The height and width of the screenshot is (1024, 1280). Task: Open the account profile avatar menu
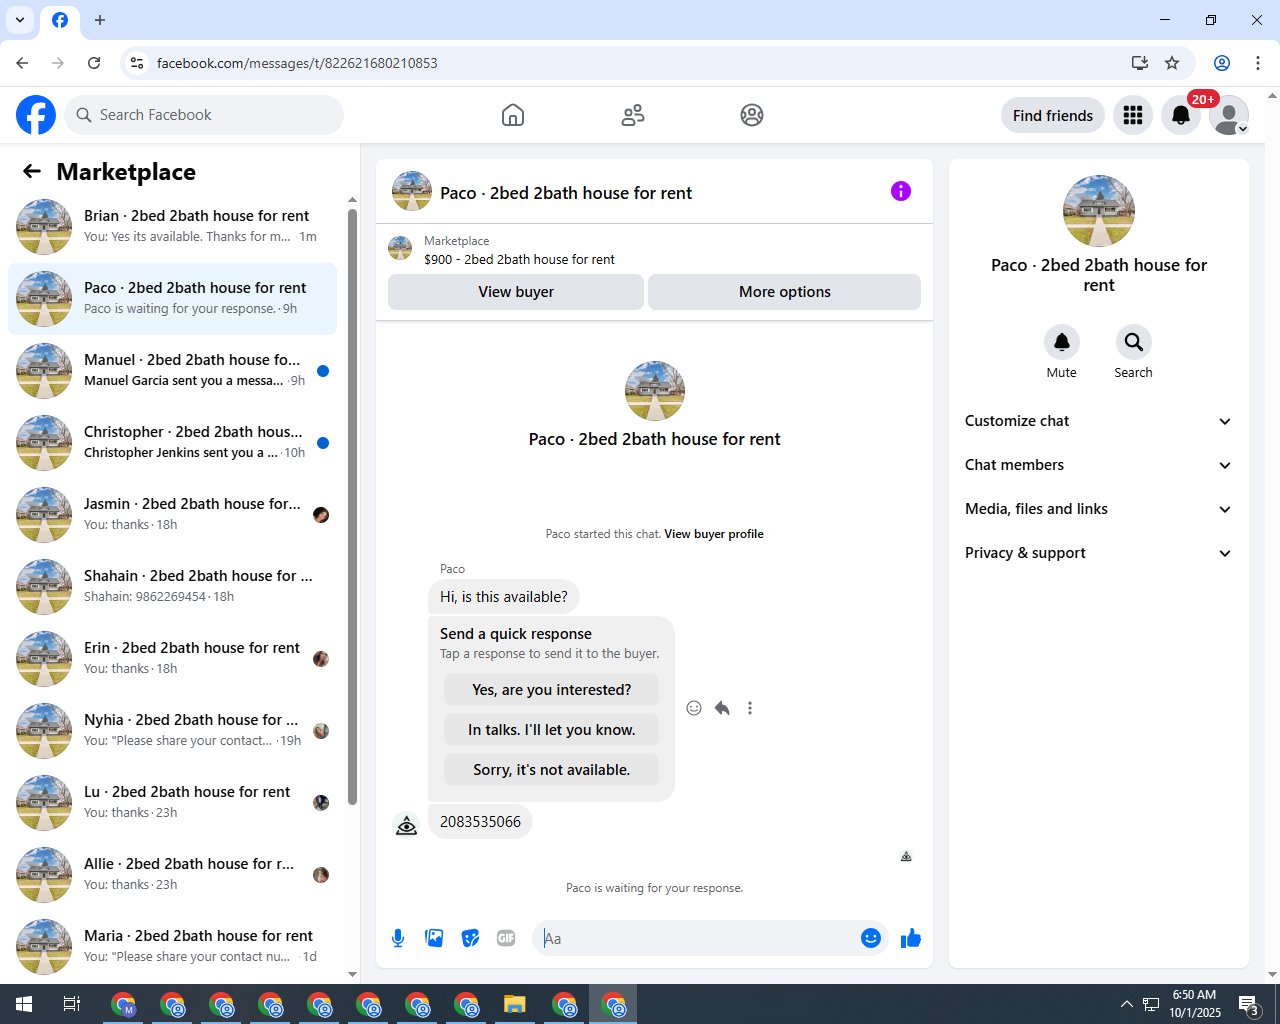click(1229, 116)
